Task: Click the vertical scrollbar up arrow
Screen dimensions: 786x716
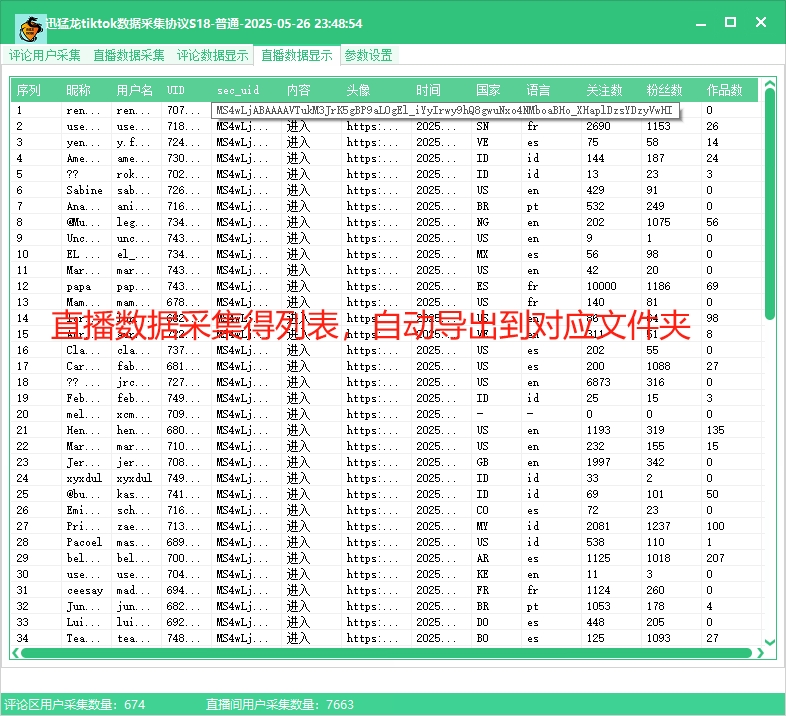Action: 770,84
